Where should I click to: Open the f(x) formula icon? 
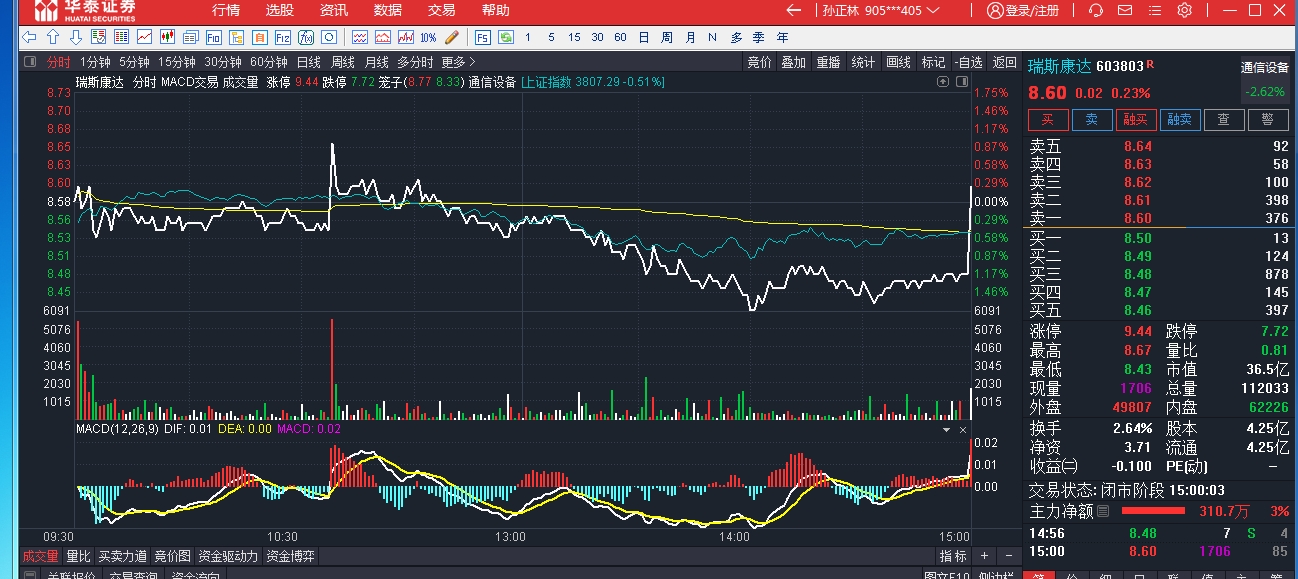(305, 37)
